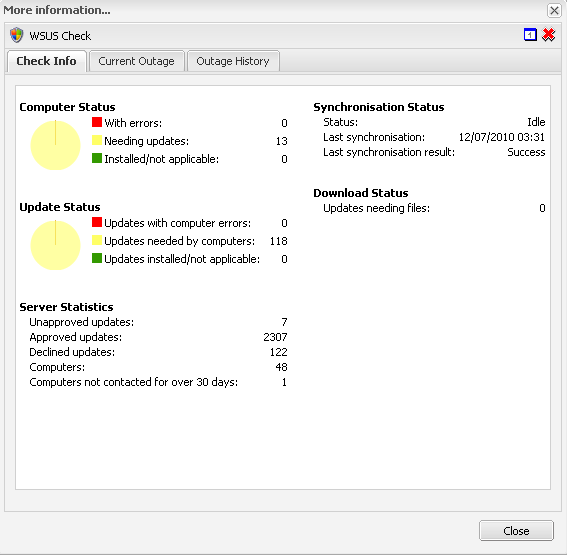Click the 'Unapproved updates:' label
The height and width of the screenshot is (555, 567).
(82, 322)
